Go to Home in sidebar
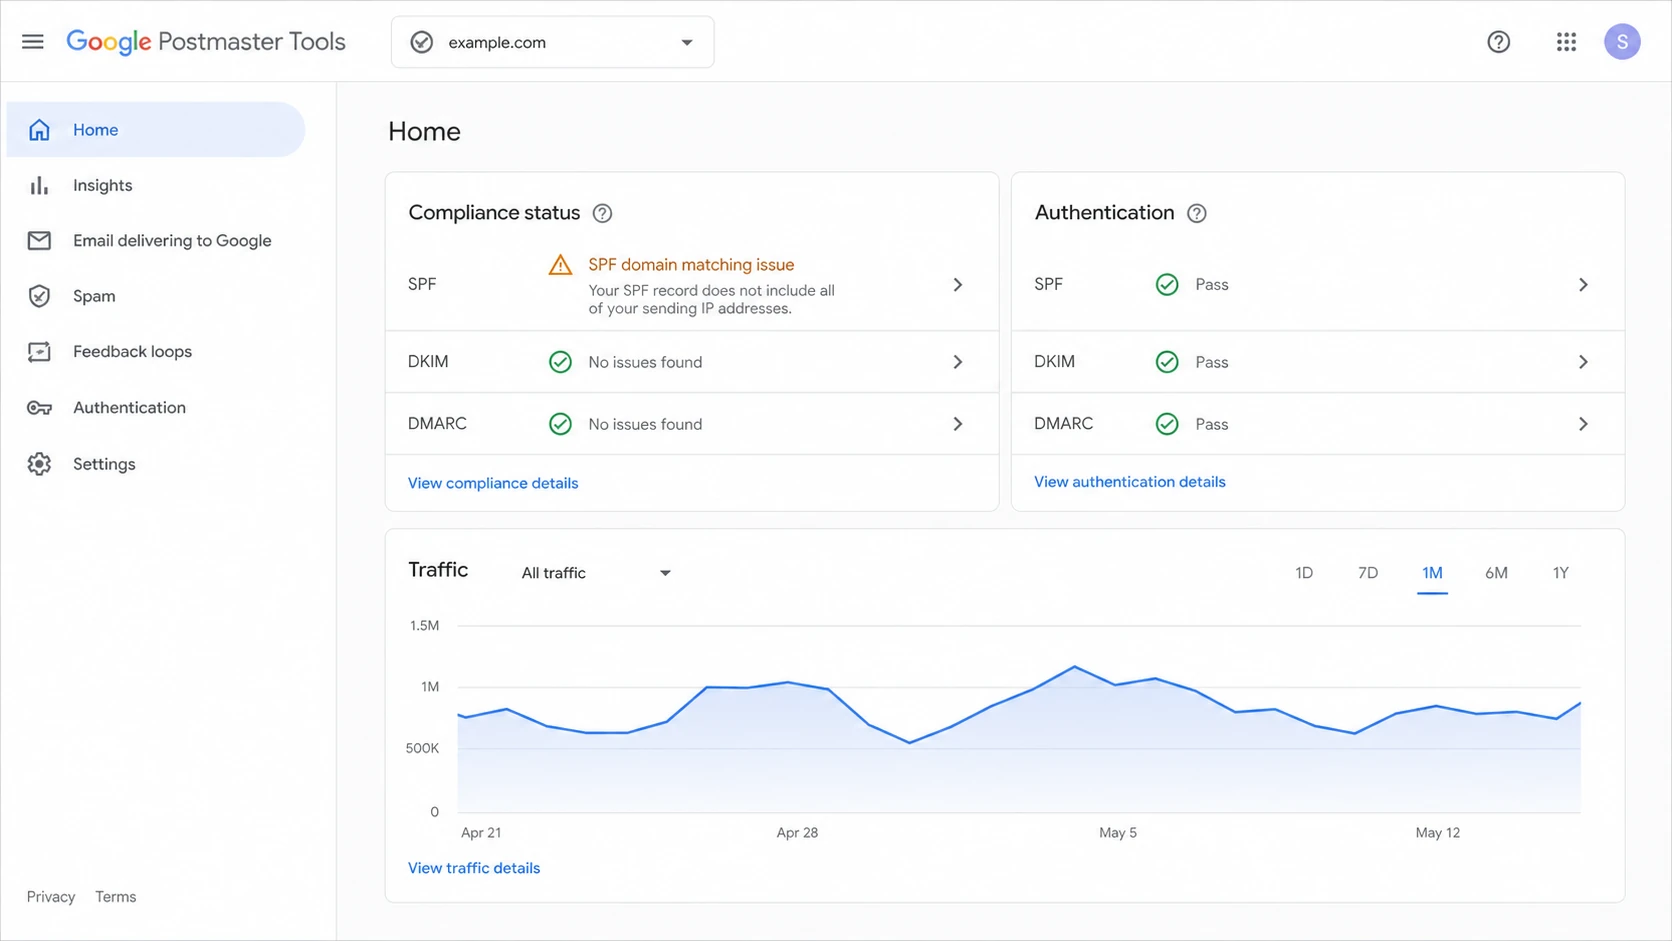Image resolution: width=1672 pixels, height=941 pixels. pyautogui.click(x=156, y=130)
